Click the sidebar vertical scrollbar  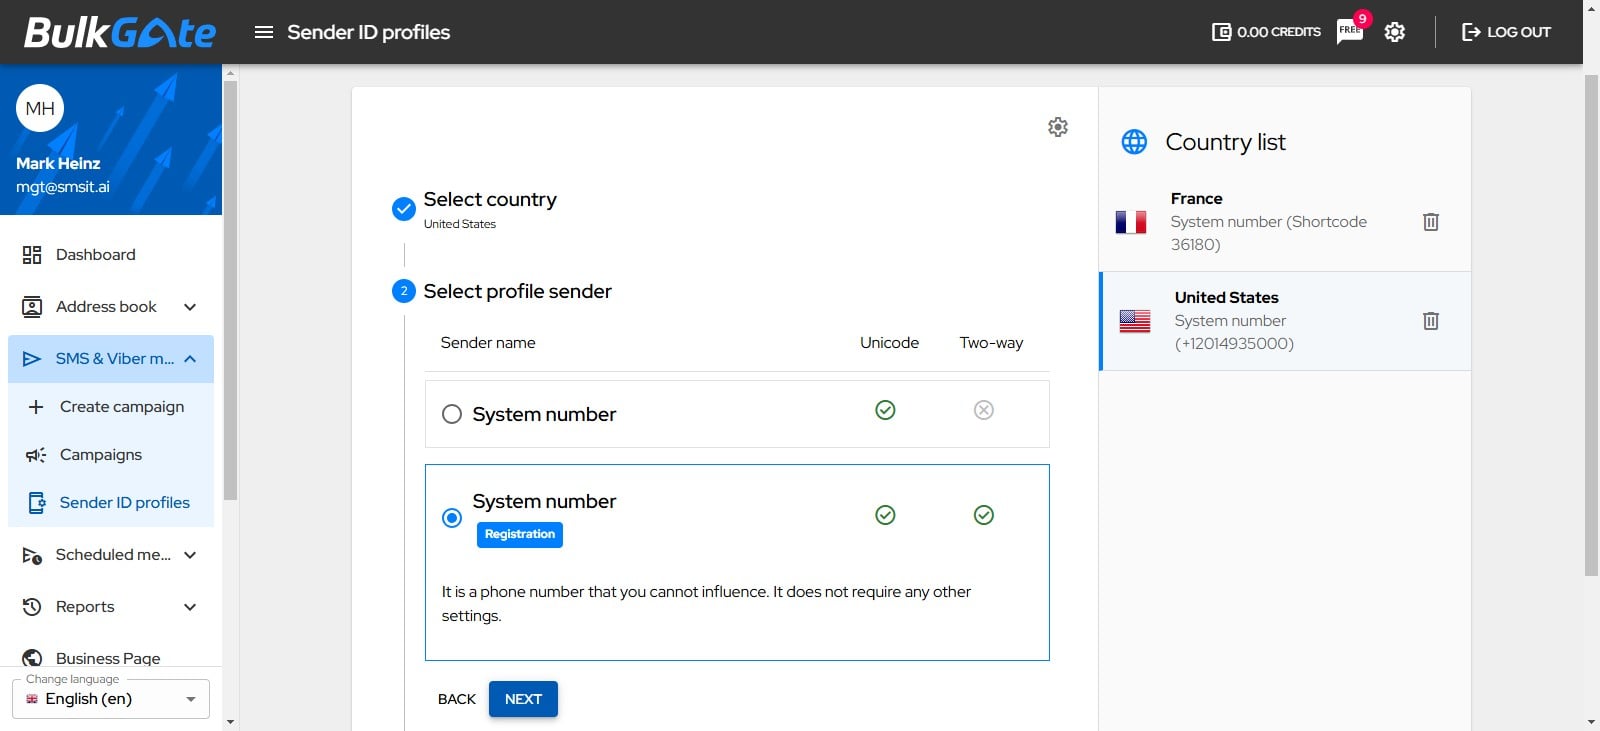pos(230,290)
